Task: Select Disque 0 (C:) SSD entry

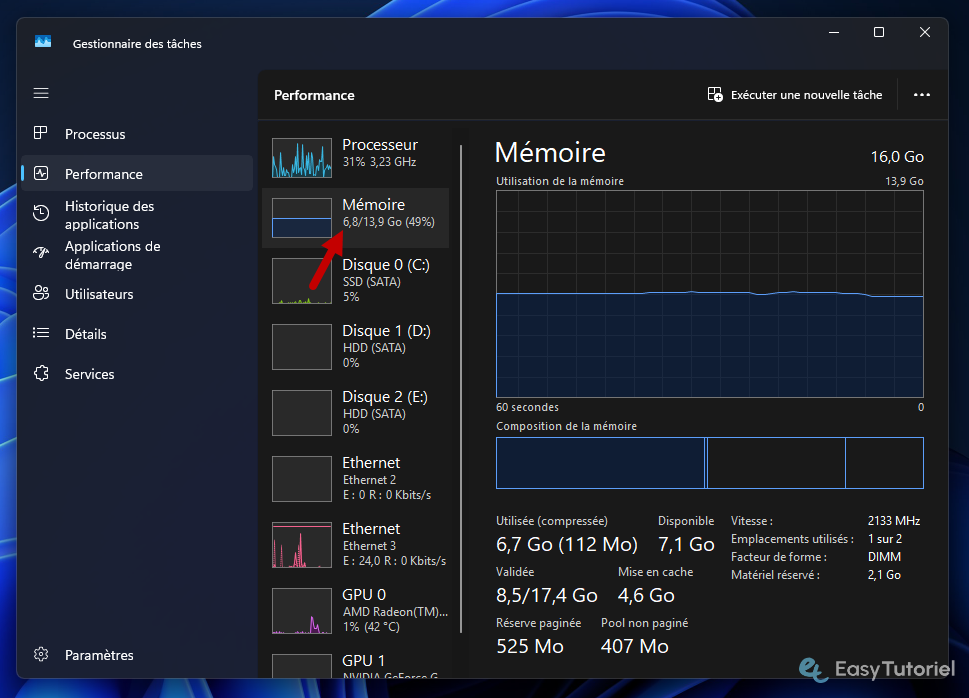Action: pos(355,280)
